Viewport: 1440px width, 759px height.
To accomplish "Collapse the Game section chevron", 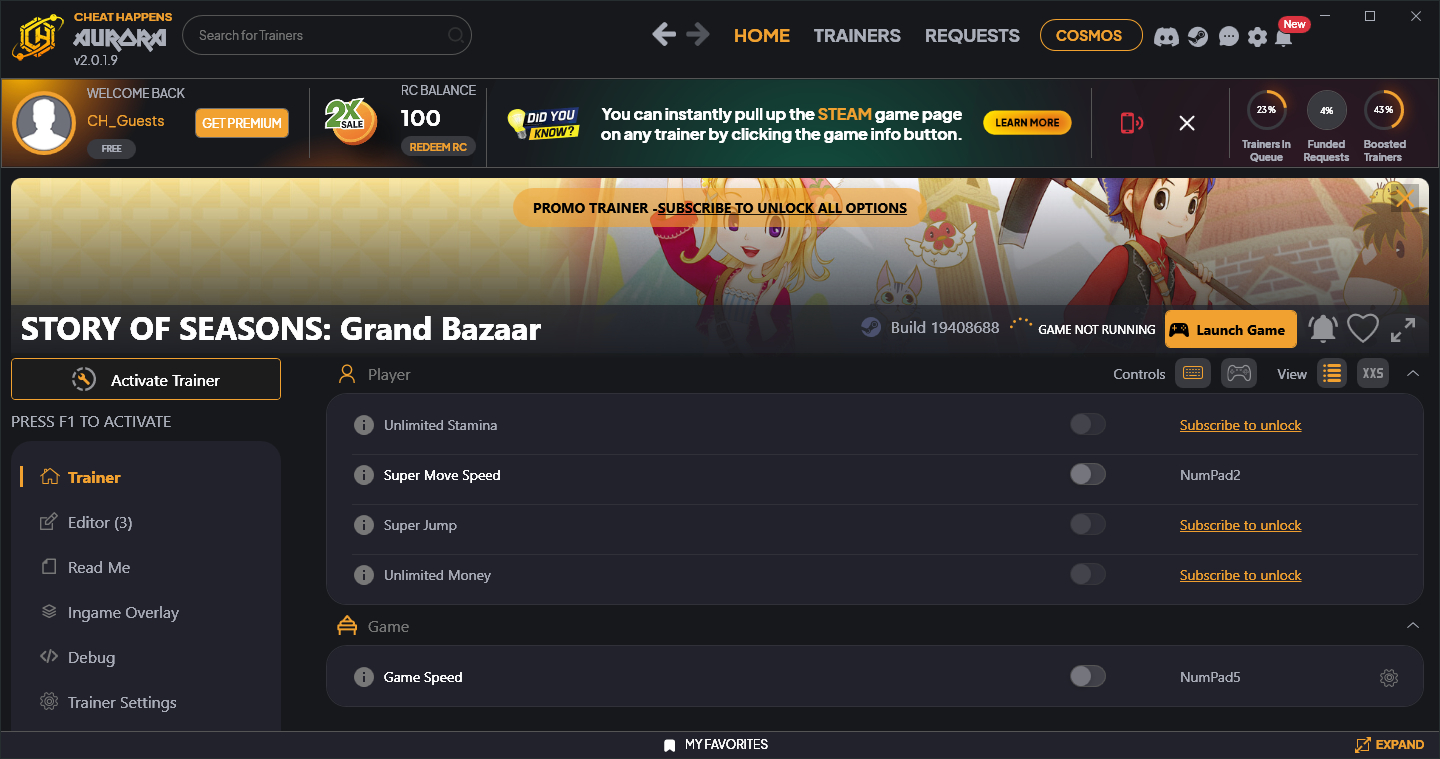I will (x=1413, y=625).
